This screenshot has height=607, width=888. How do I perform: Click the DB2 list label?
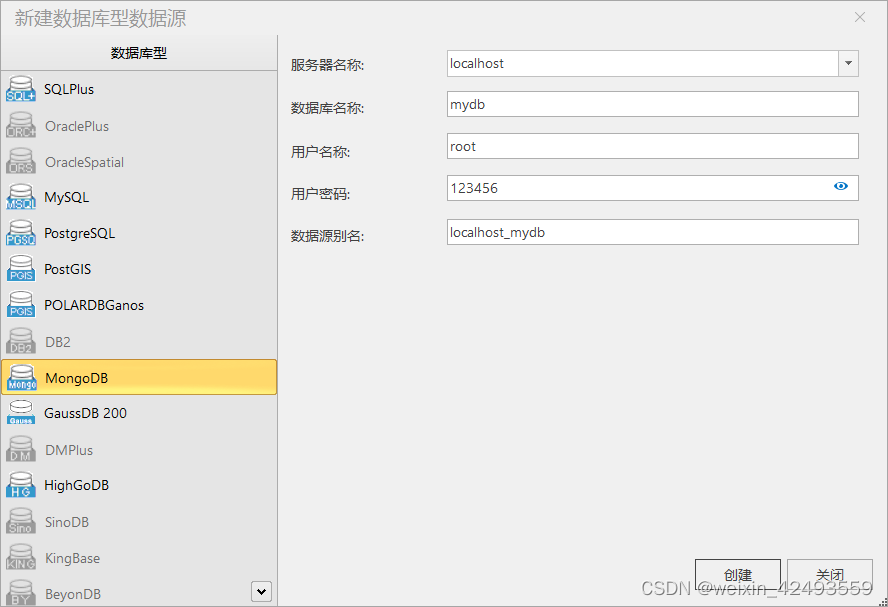tap(58, 342)
